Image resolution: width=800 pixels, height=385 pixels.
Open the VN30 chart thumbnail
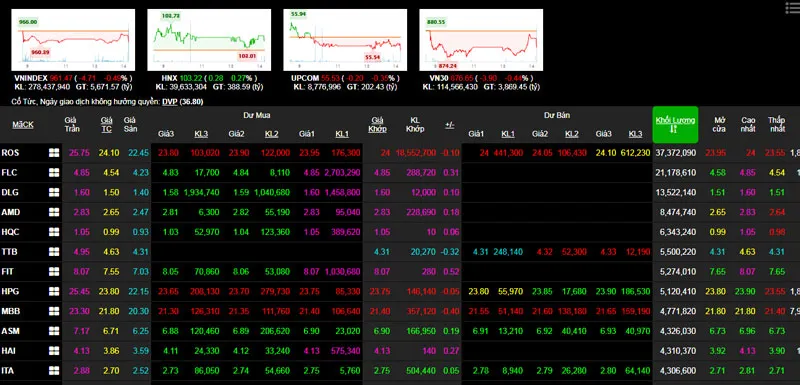481,40
